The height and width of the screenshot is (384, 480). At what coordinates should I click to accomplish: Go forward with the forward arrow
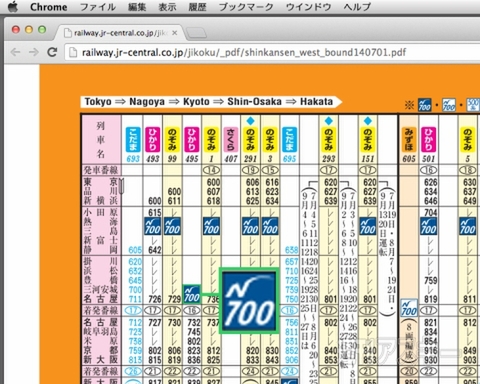tap(33, 52)
